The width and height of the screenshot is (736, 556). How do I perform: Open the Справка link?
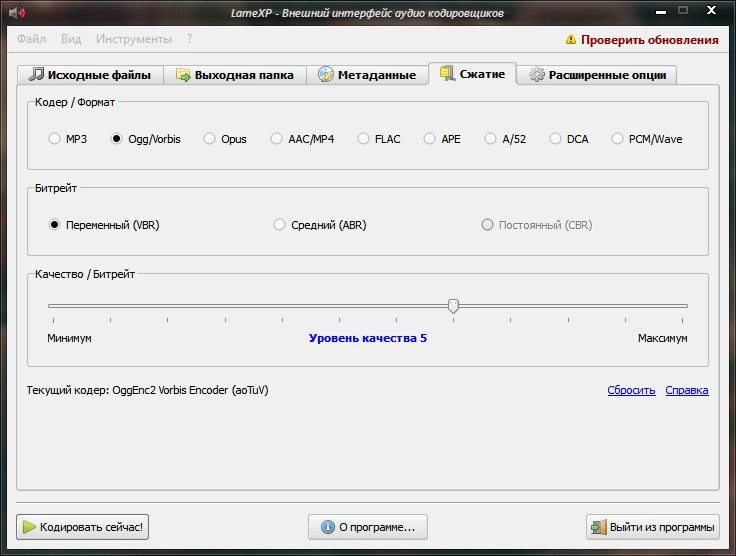687,390
